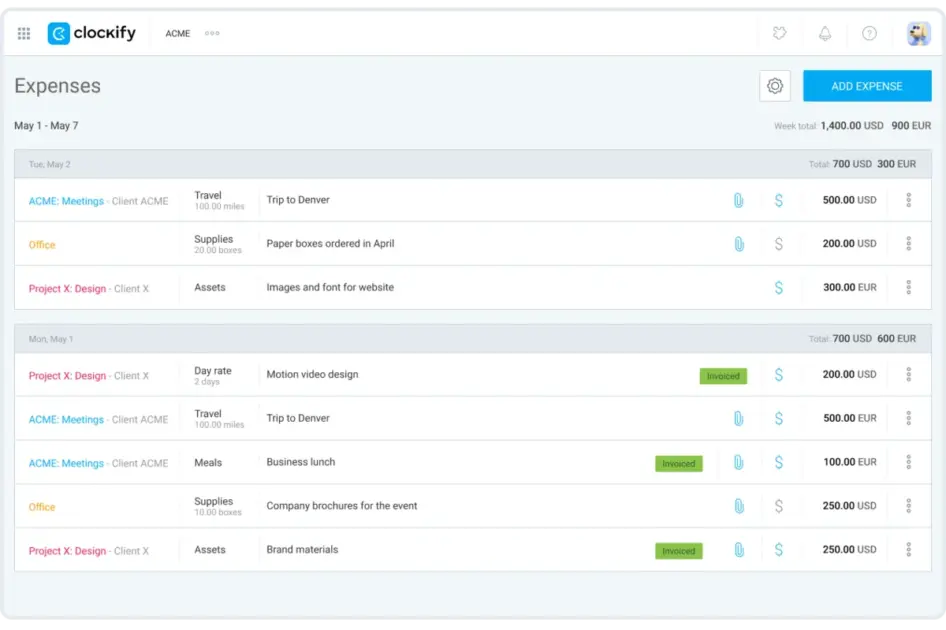This screenshot has width=946, height=630.
Task: View receipt paperclip for Business lunch
Action: click(x=738, y=462)
